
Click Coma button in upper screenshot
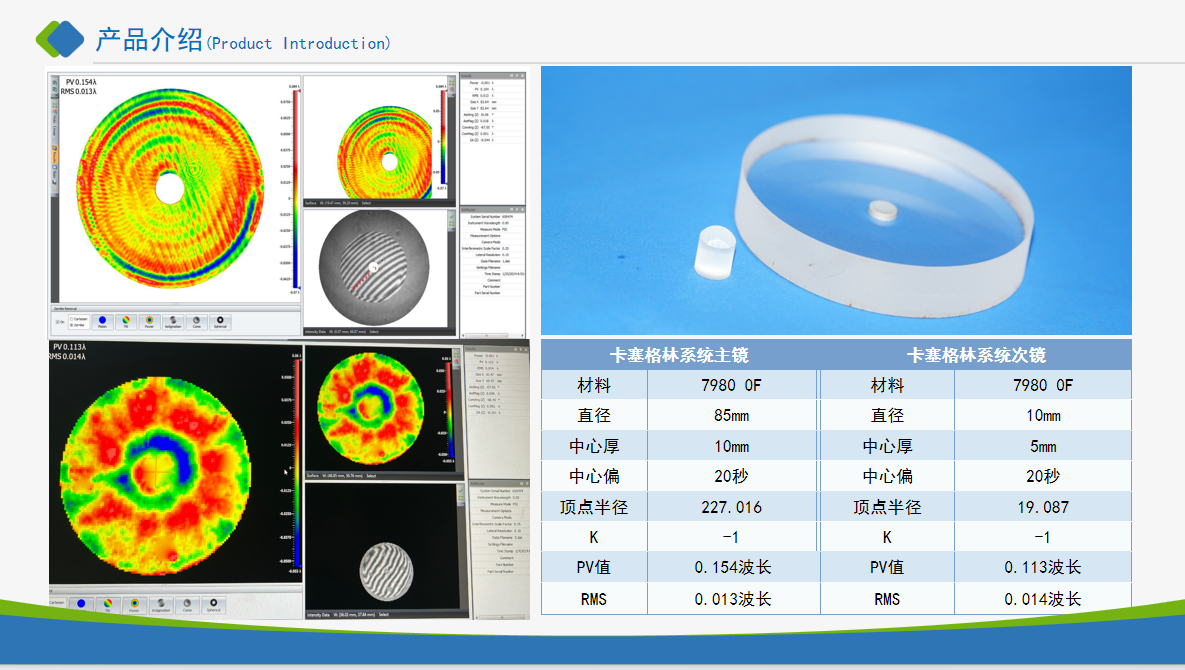click(x=196, y=322)
